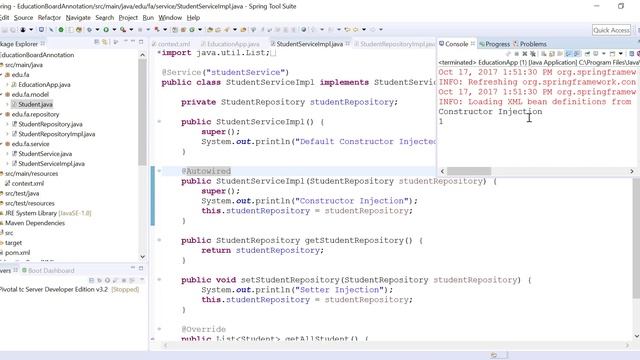The image size is (640, 360).
Task: Click the @Autowired annotation in the editor
Action: (x=206, y=171)
